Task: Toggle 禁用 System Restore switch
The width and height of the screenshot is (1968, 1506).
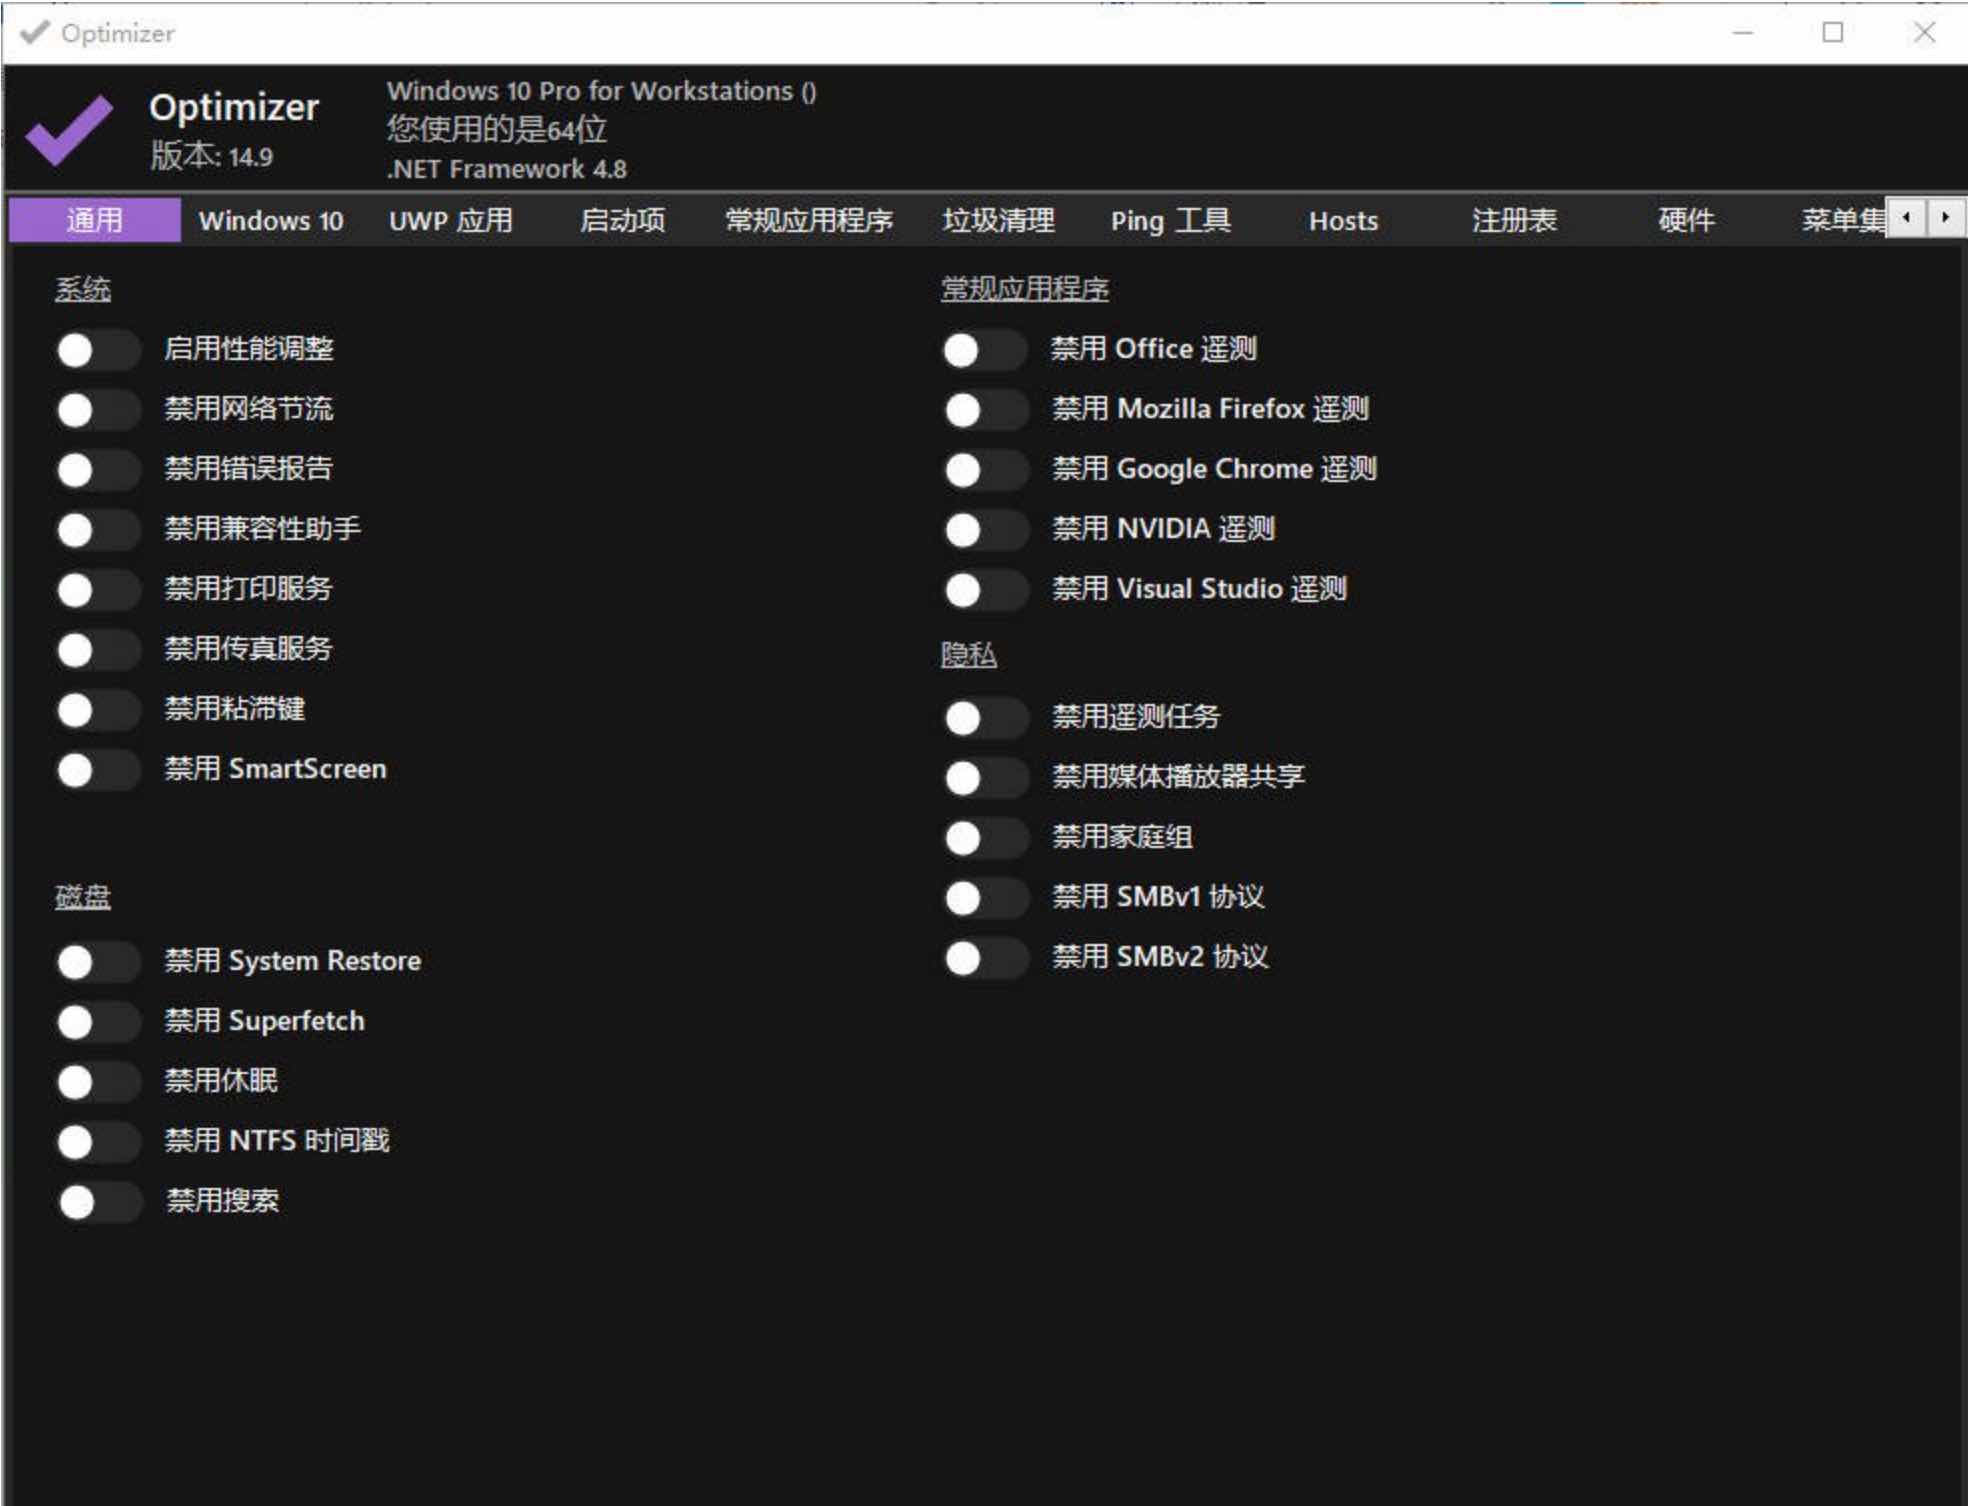Action: [97, 962]
